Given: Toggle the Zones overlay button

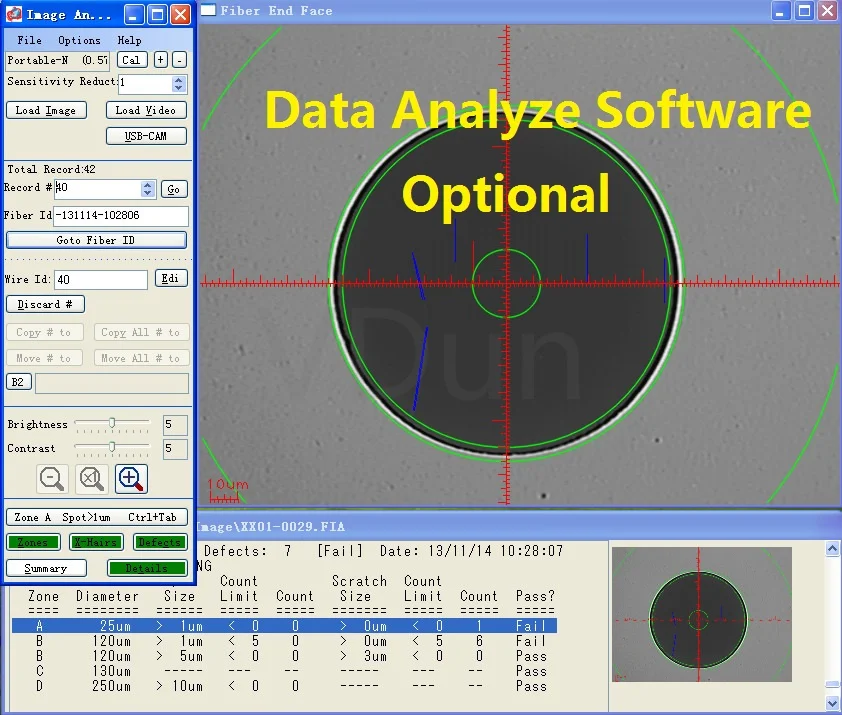Looking at the screenshot, I should click(33, 542).
